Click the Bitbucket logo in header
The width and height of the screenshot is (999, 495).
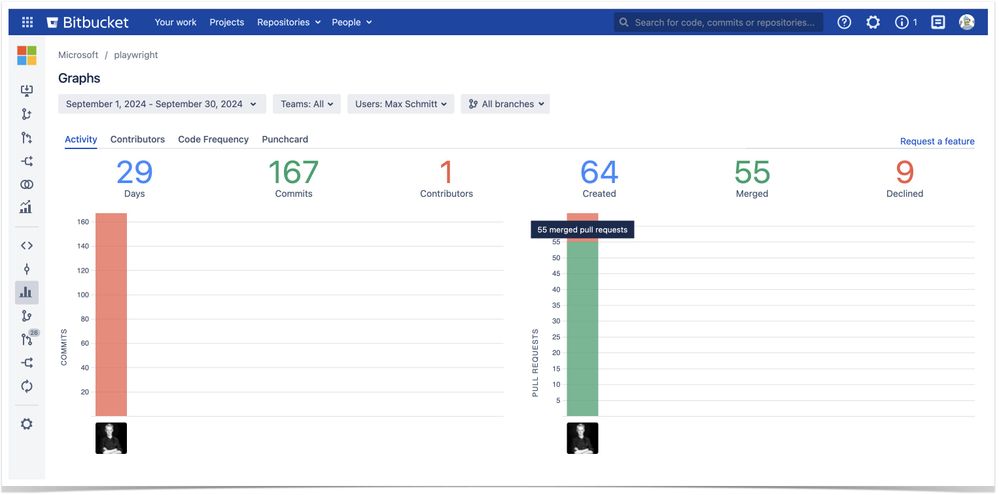tap(88, 22)
